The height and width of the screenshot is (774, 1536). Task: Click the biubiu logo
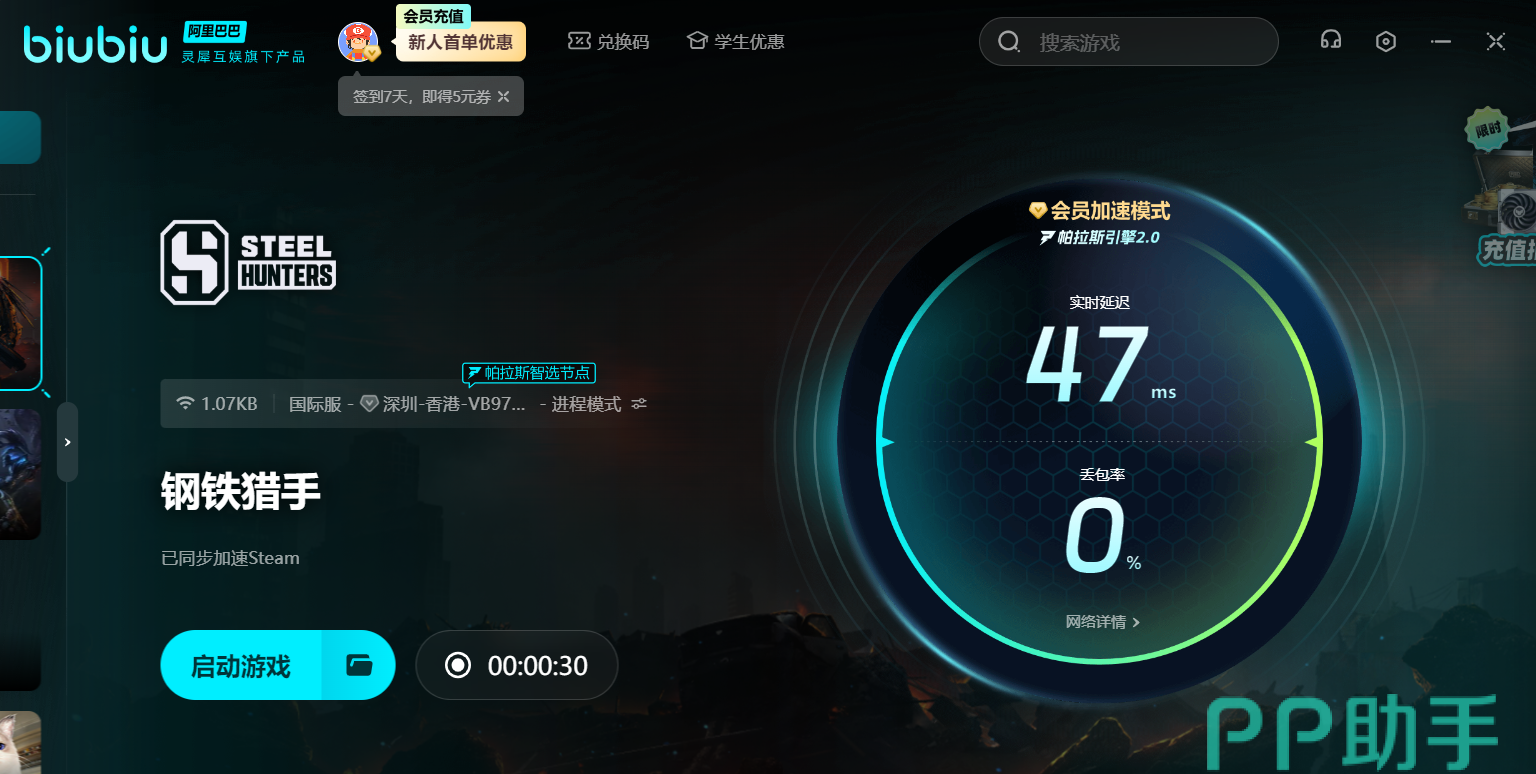tap(96, 43)
